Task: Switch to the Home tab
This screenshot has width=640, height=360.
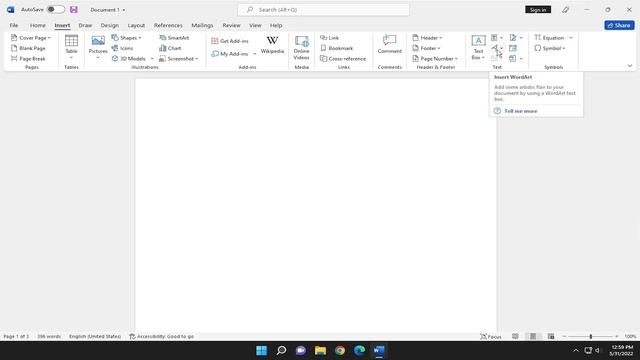Action: 38,25
